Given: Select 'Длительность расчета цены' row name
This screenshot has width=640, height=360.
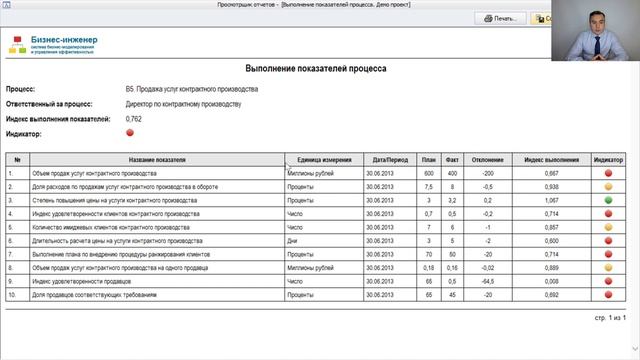Looking at the screenshot, I should click(x=117, y=240).
